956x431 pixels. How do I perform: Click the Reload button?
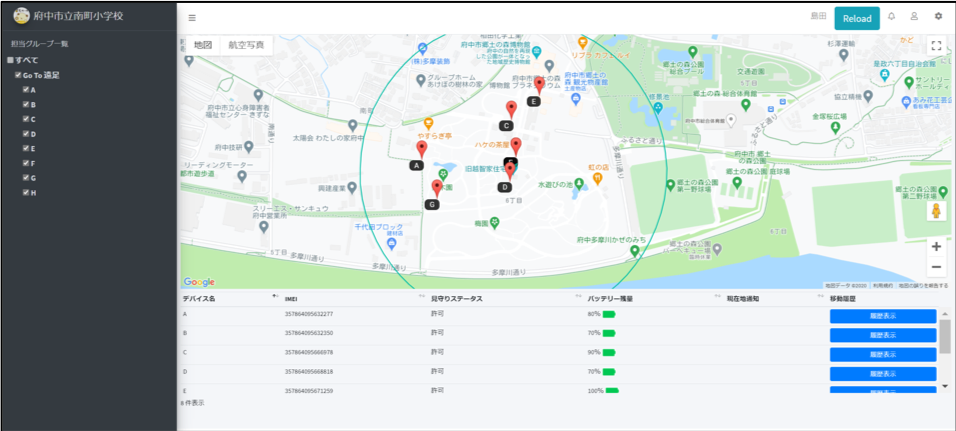pyautogui.click(x=857, y=18)
